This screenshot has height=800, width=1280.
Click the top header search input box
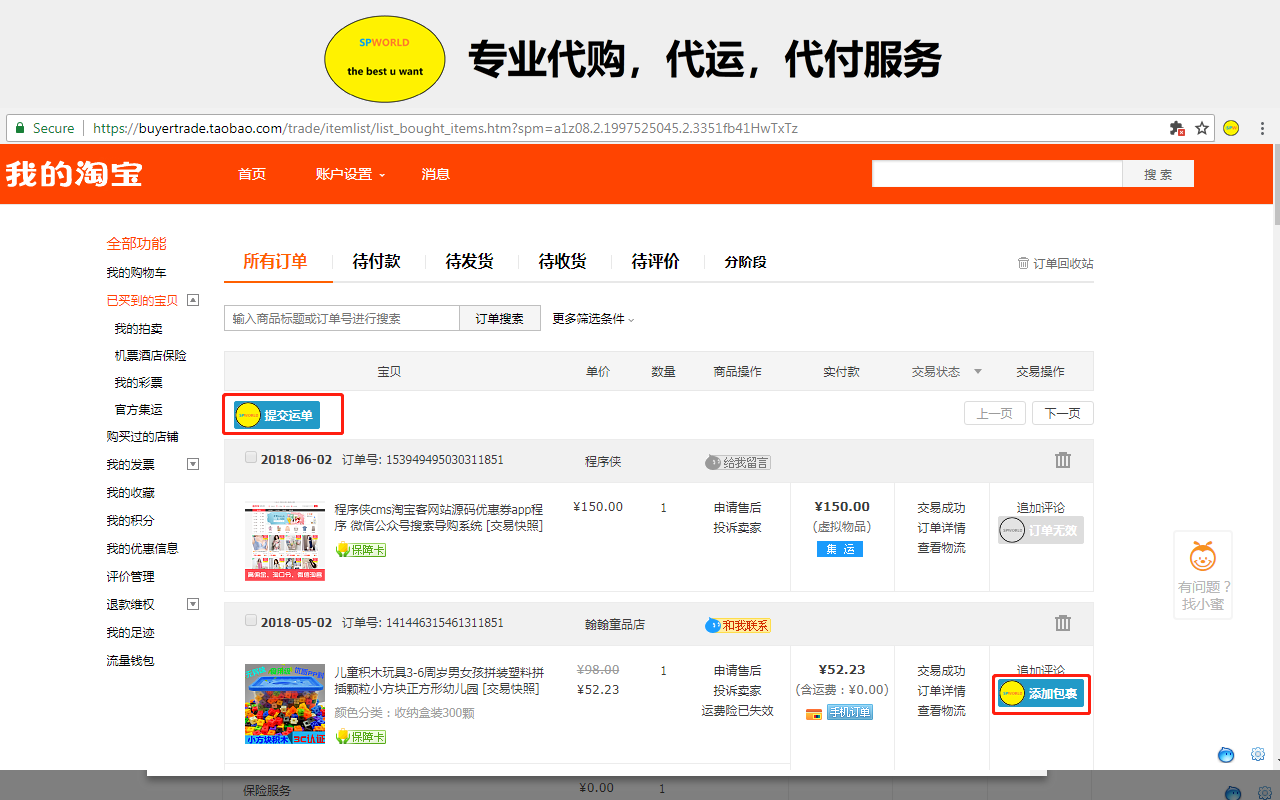[x=997, y=174]
